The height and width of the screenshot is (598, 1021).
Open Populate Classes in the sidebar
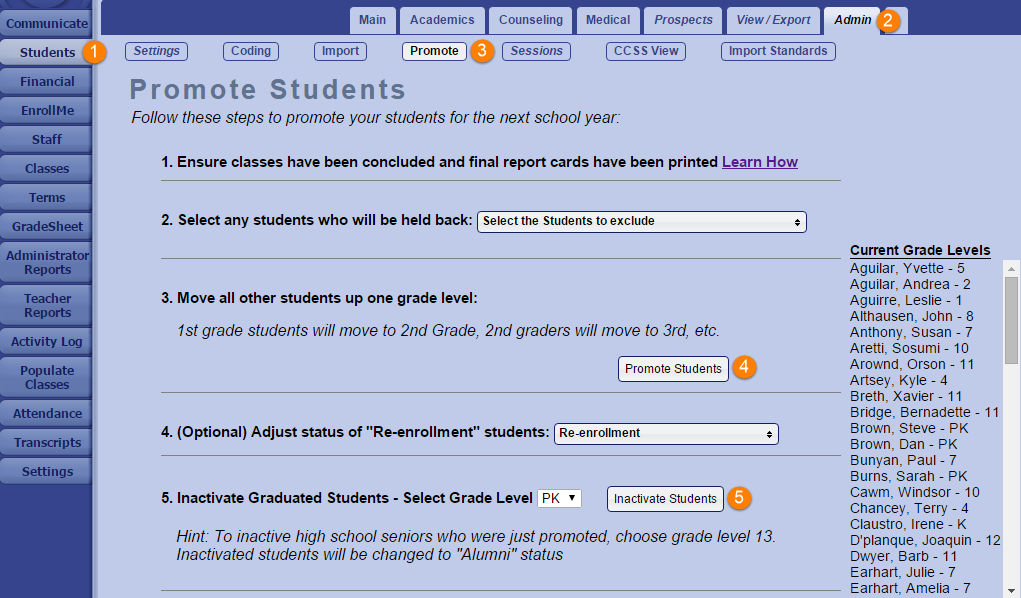pyautogui.click(x=46, y=377)
